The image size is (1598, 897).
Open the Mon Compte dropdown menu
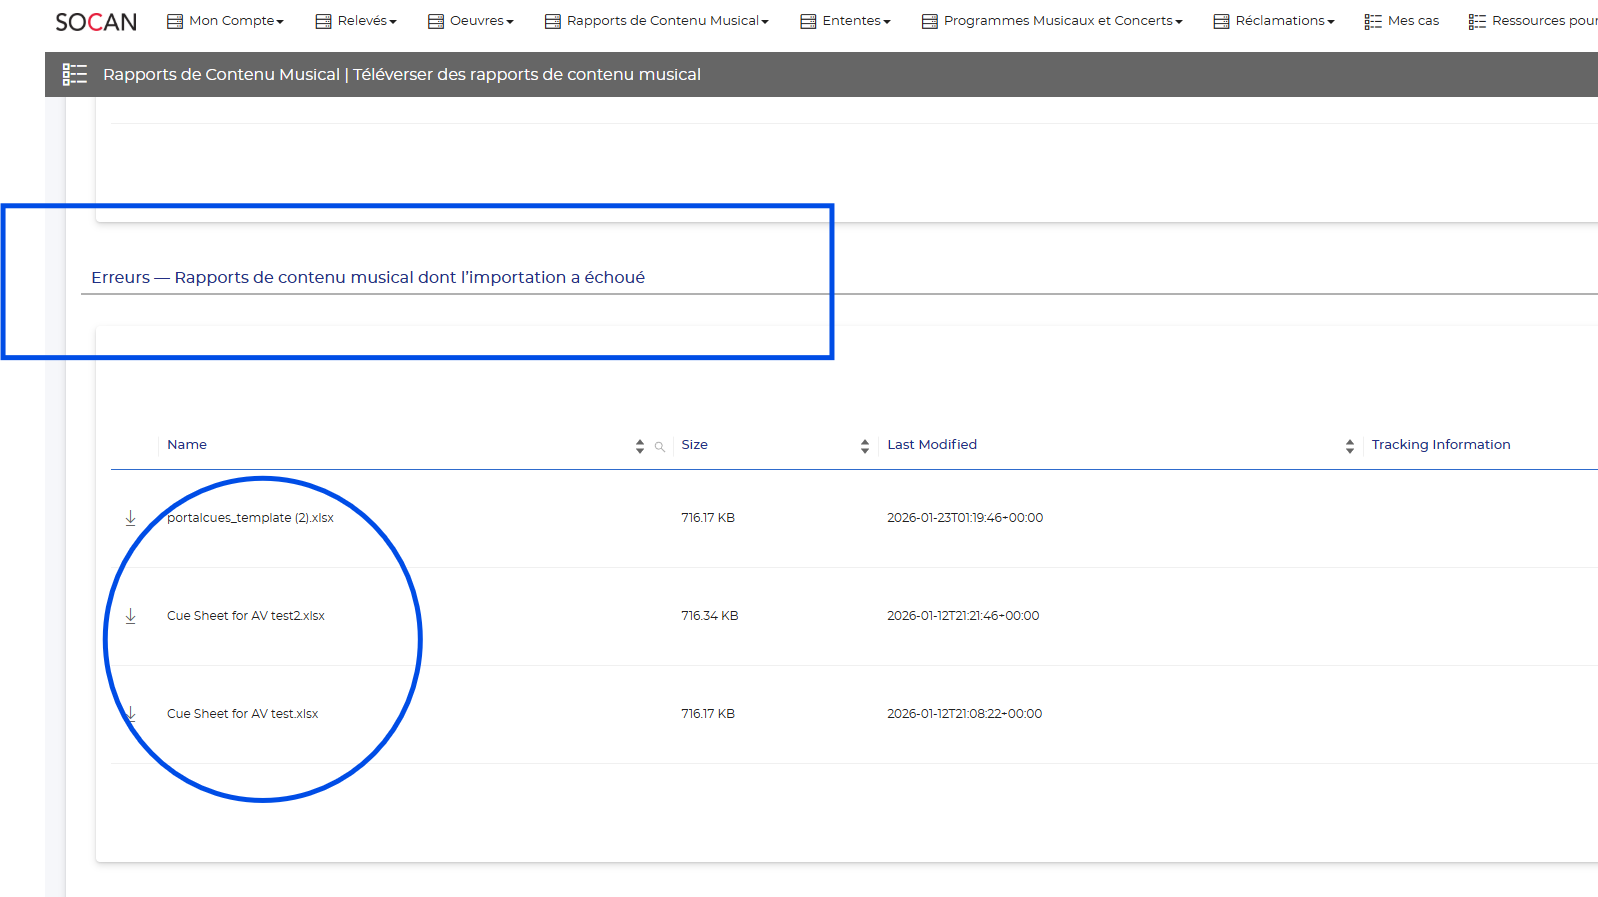[x=225, y=21]
